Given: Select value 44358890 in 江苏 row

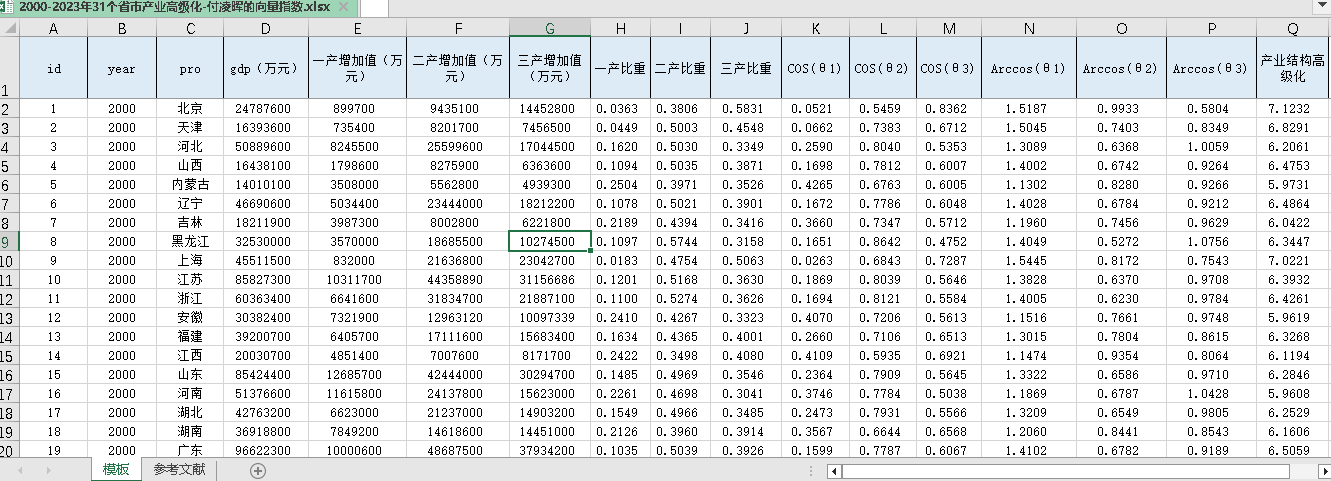Looking at the screenshot, I should click(x=457, y=279).
